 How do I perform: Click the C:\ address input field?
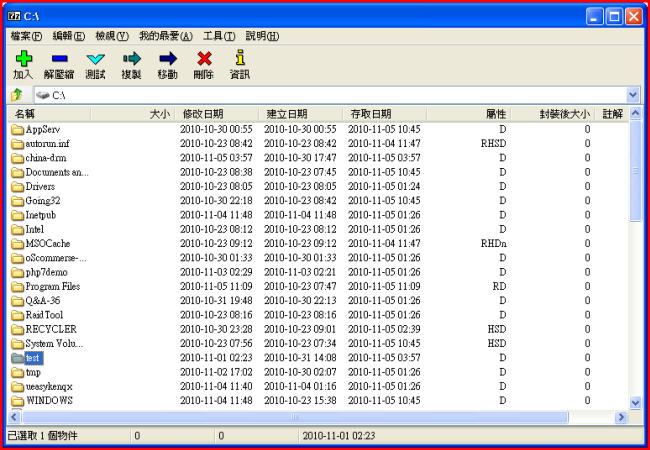[330, 95]
